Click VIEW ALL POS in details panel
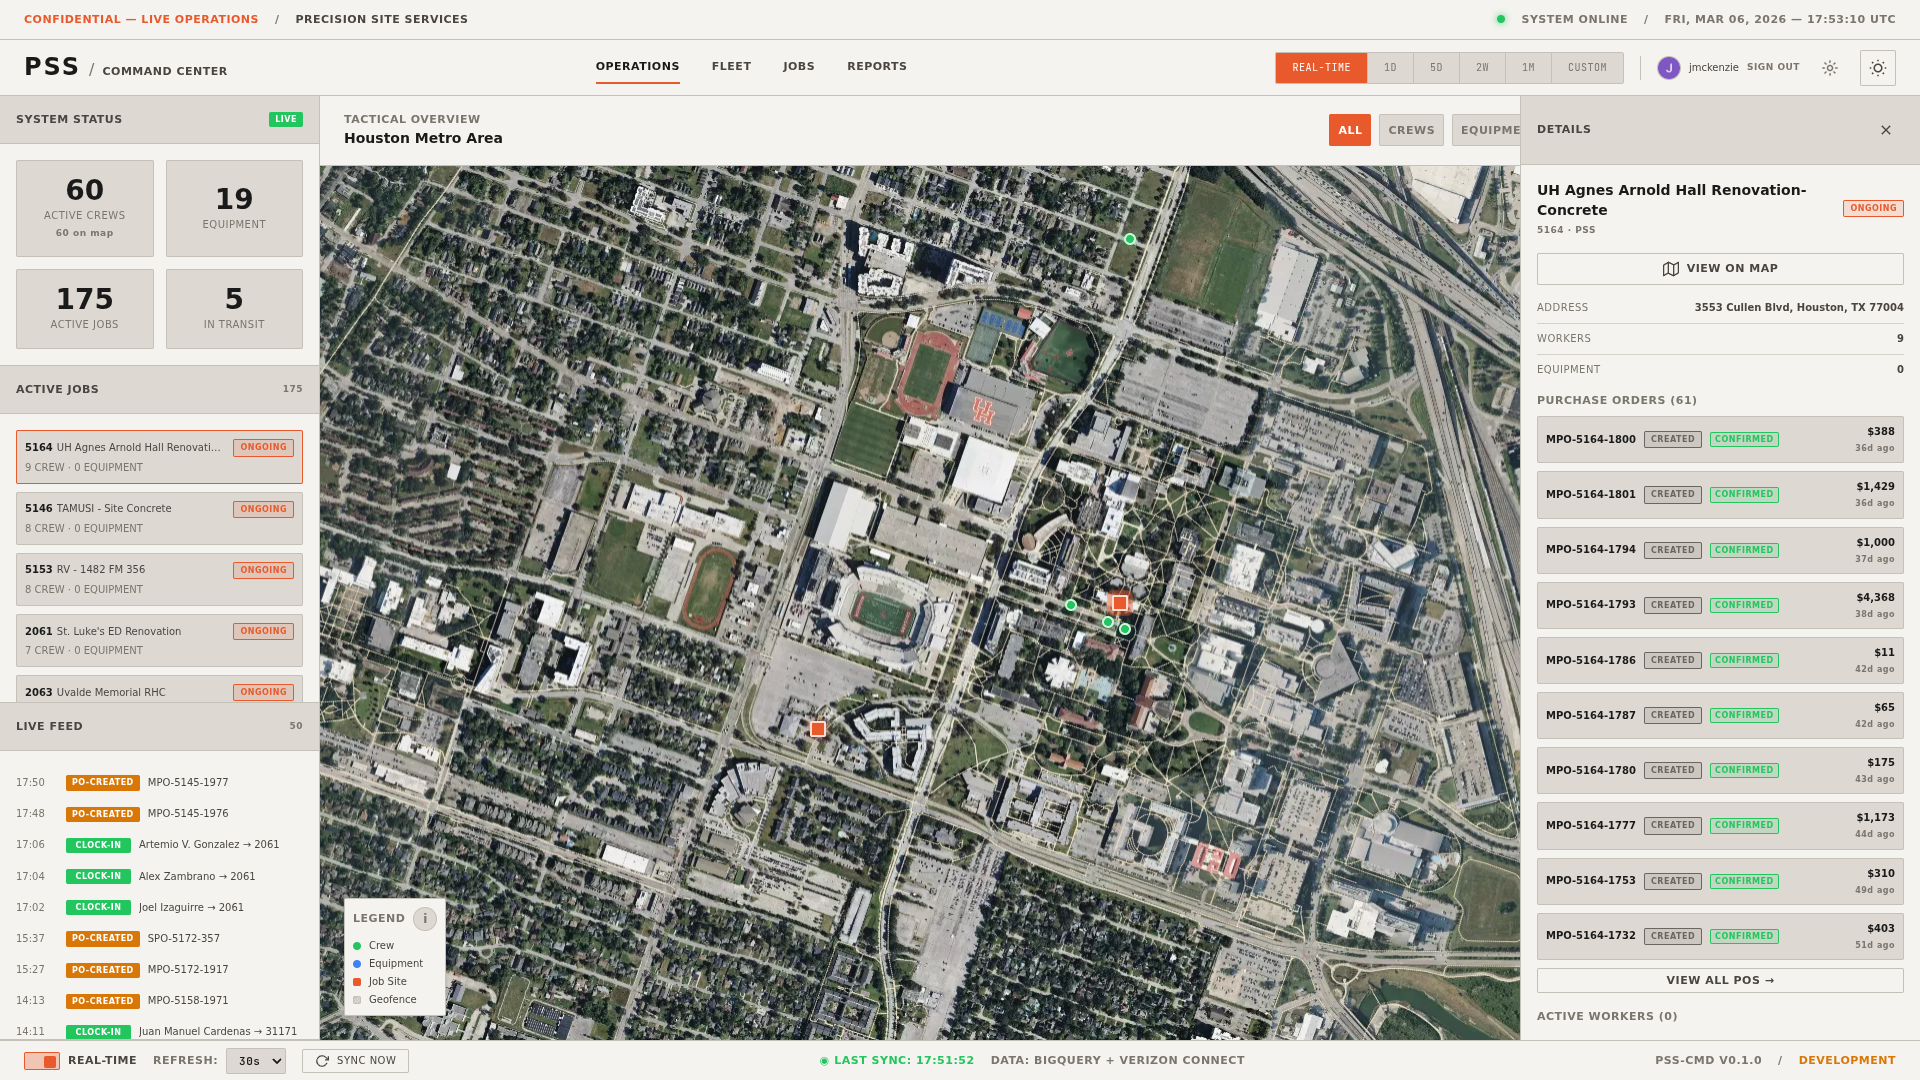The width and height of the screenshot is (1920, 1080). click(1719, 980)
